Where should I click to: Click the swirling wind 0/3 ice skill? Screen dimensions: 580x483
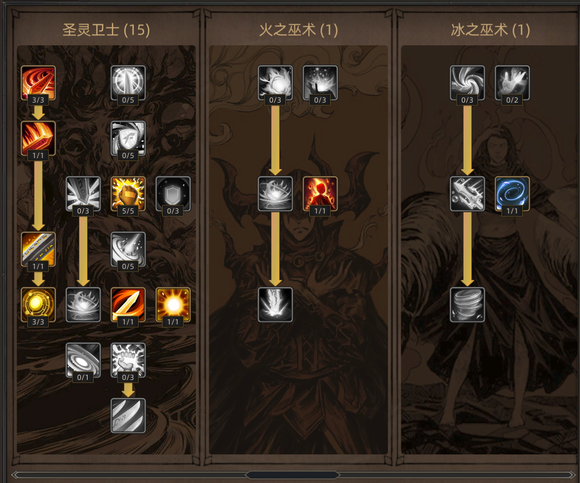coord(467,83)
